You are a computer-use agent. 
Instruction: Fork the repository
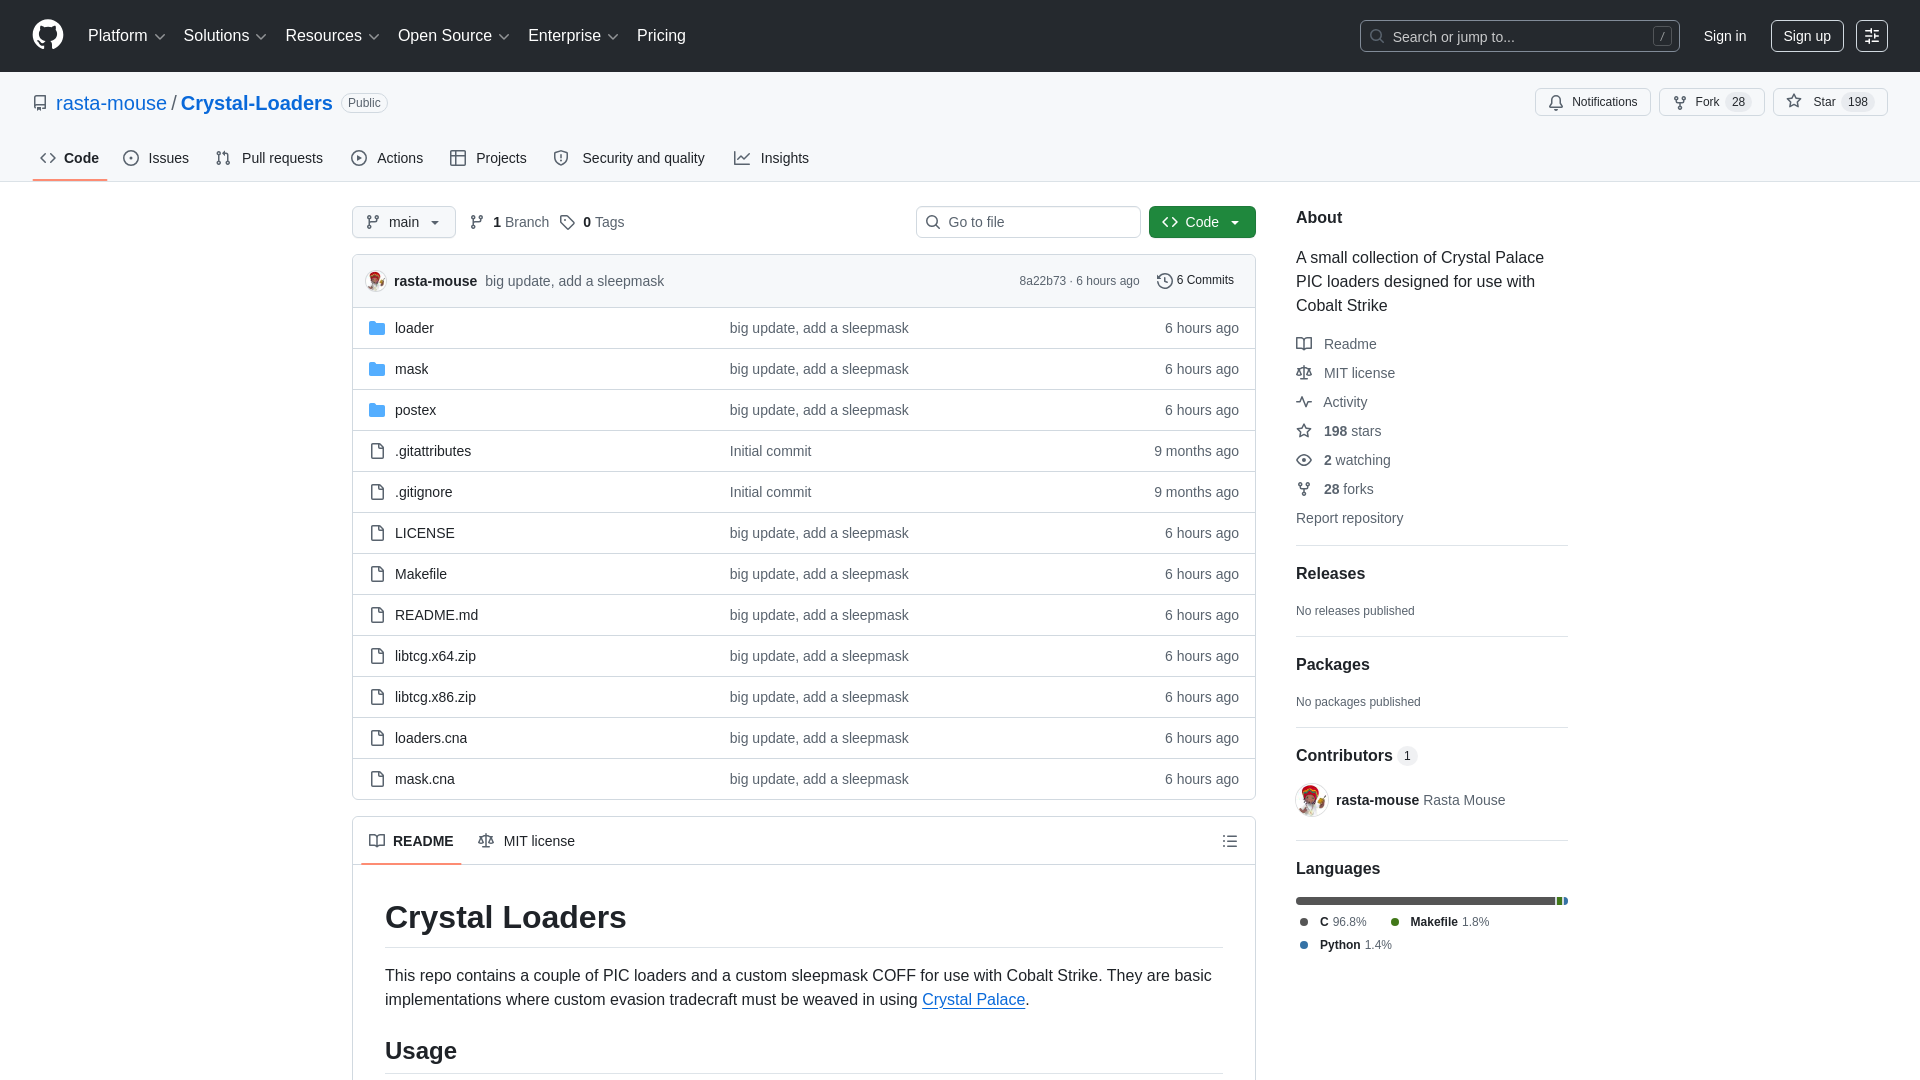(x=1710, y=102)
